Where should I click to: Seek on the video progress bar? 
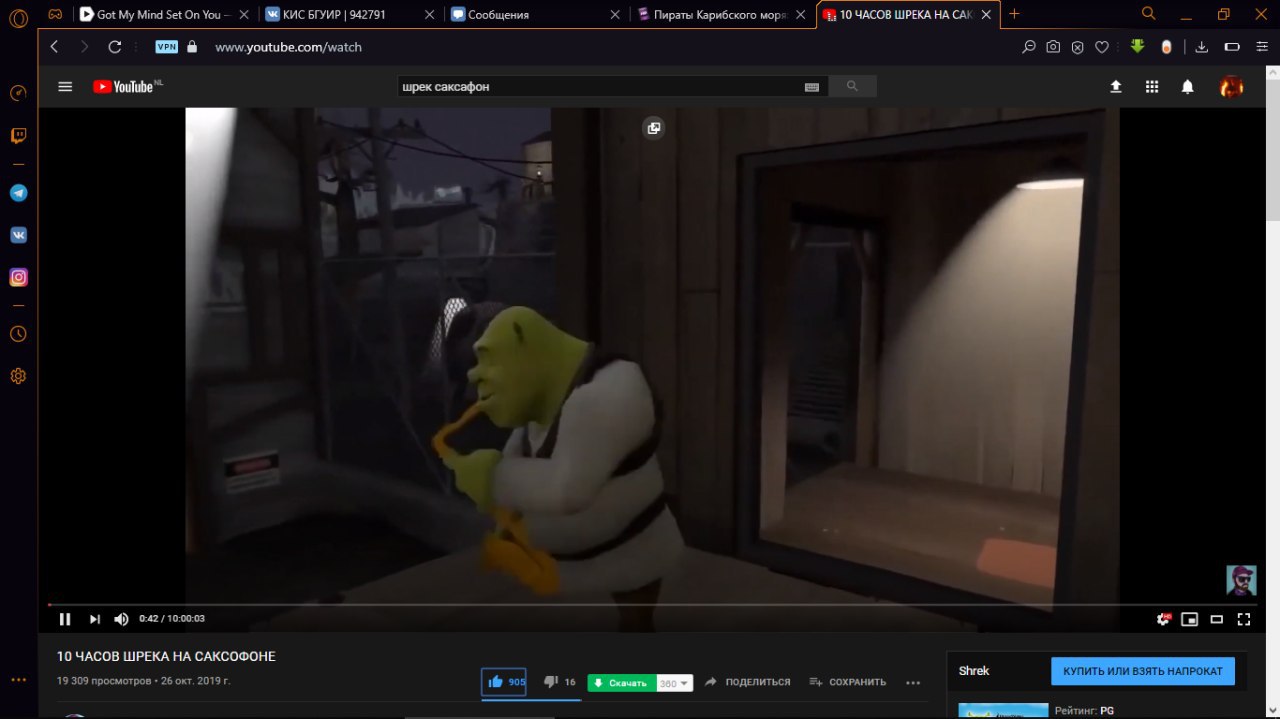pos(651,604)
